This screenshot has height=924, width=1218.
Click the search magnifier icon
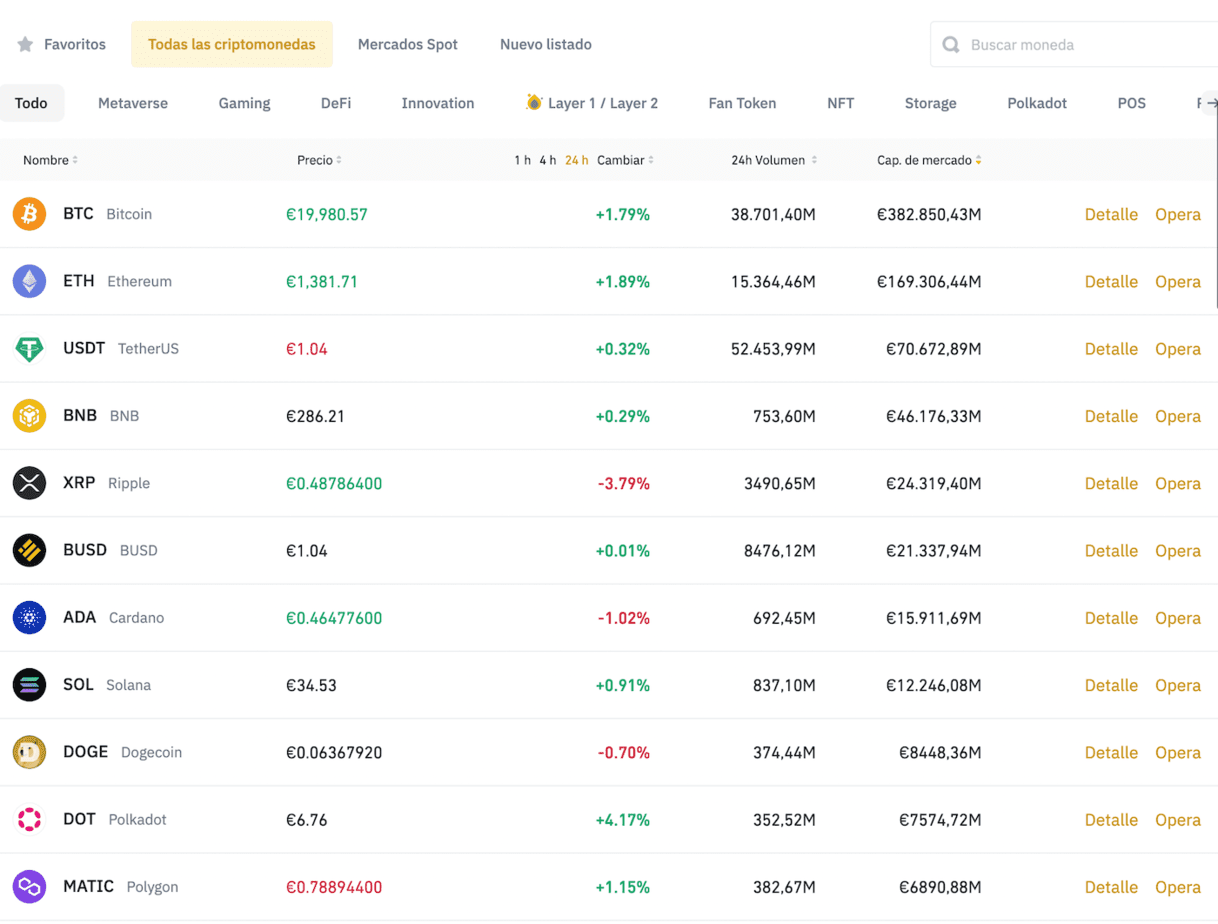[951, 45]
